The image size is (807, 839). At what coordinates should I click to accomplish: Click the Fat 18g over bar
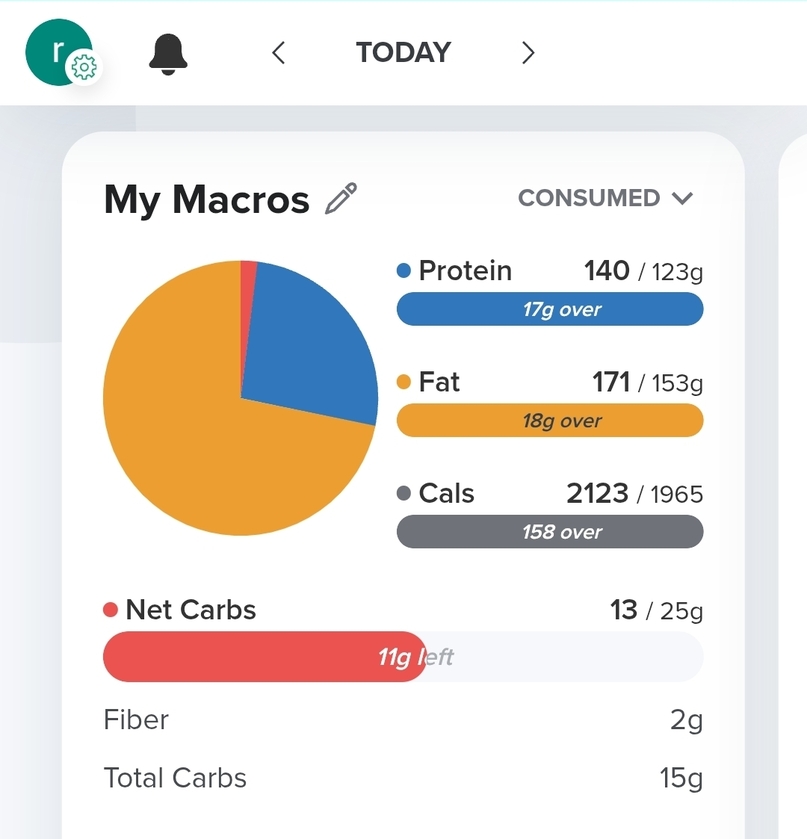click(550, 421)
